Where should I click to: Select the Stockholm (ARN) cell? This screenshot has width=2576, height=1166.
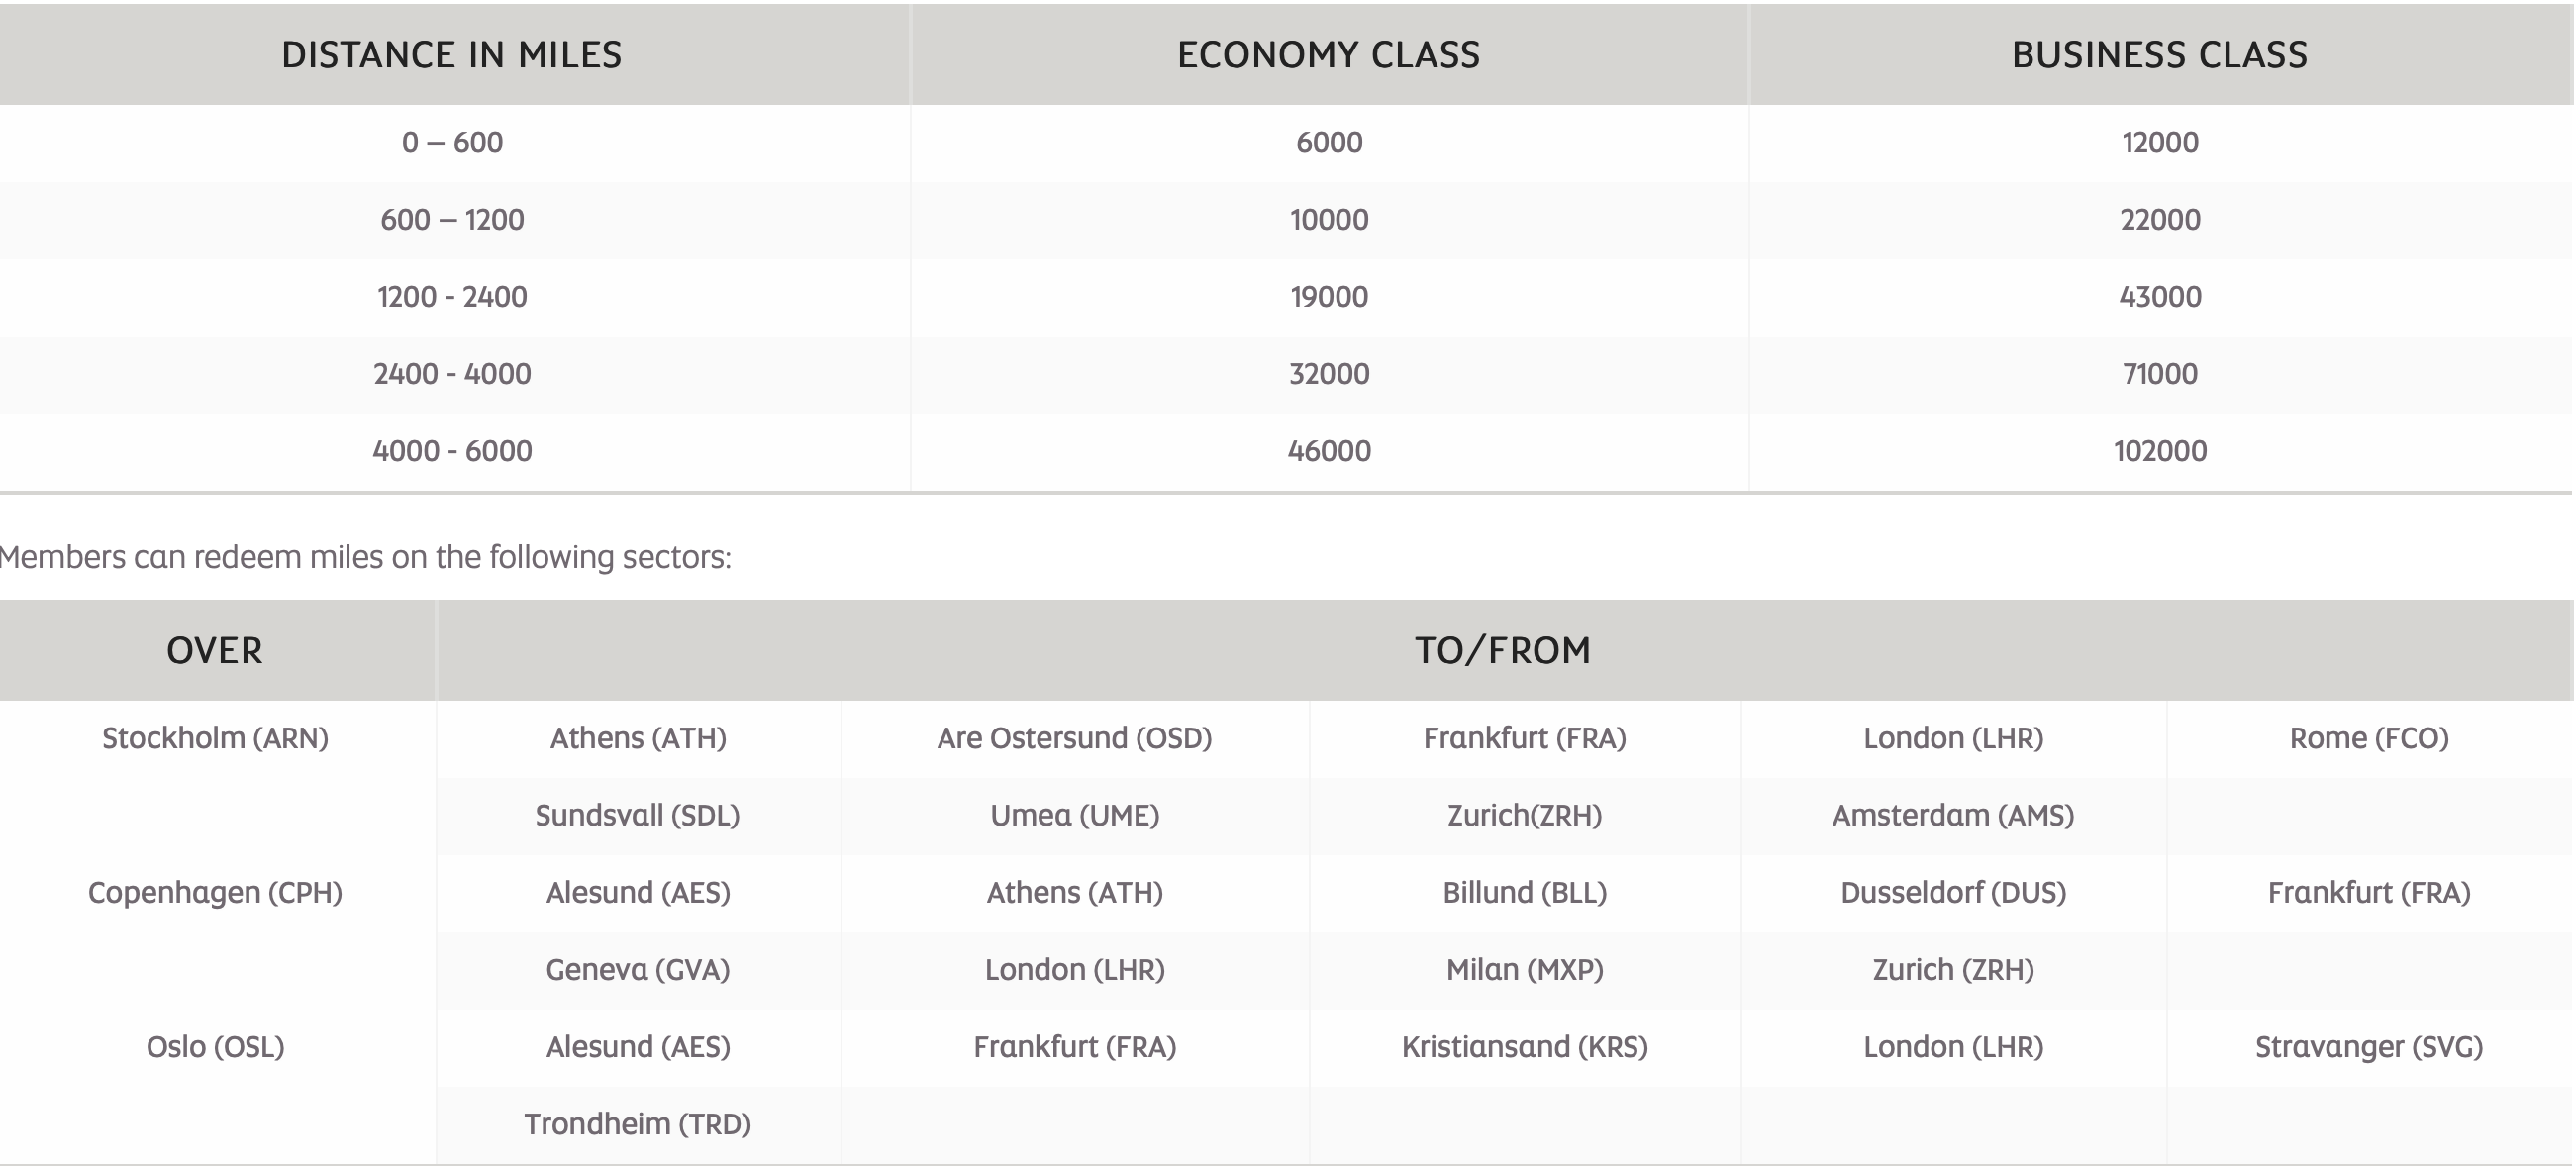coord(215,738)
